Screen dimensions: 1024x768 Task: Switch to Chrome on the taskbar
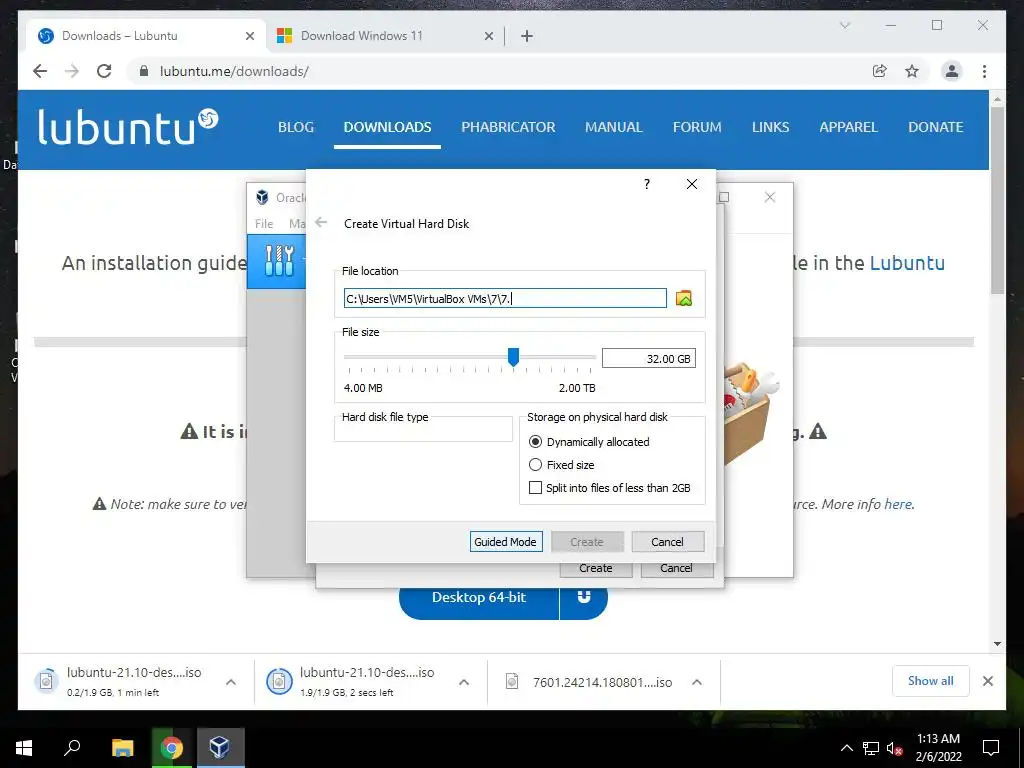coord(171,748)
